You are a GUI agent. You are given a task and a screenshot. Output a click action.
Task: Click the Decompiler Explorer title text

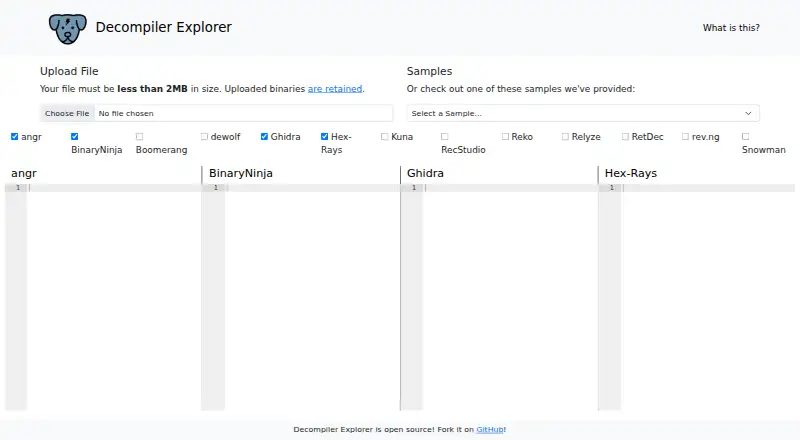[x=163, y=27]
